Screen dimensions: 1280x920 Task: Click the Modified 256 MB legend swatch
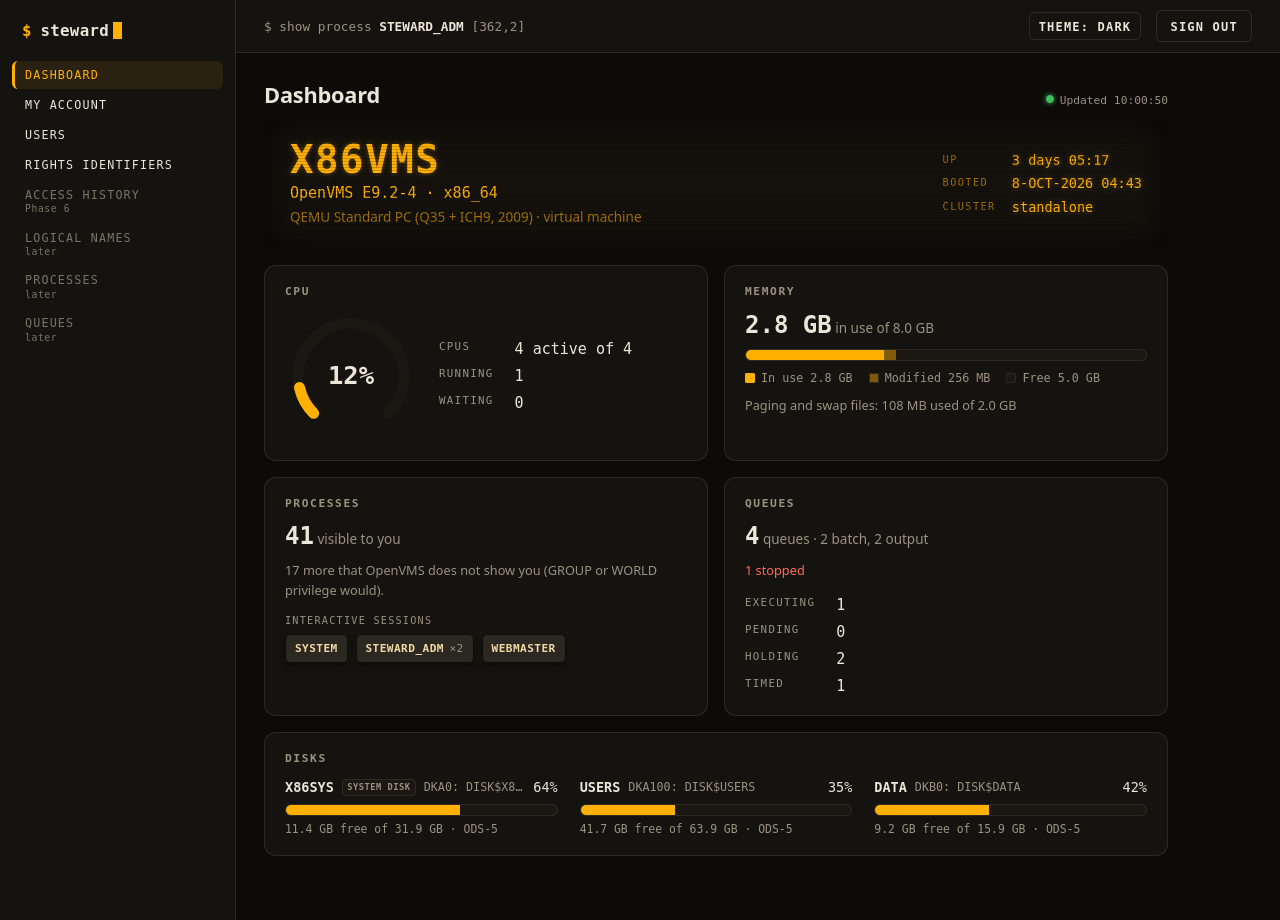pyautogui.click(x=874, y=378)
